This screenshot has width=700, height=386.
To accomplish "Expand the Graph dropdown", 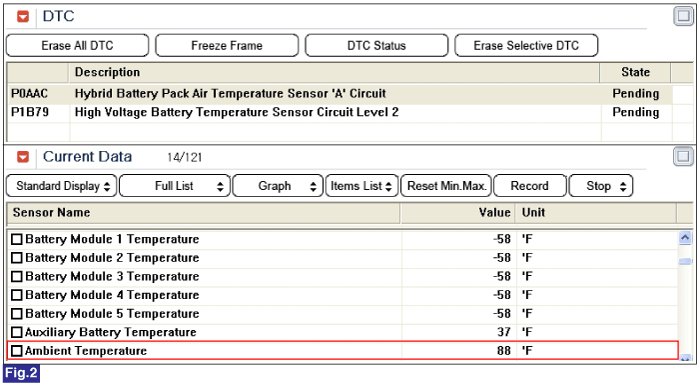I will point(277,186).
